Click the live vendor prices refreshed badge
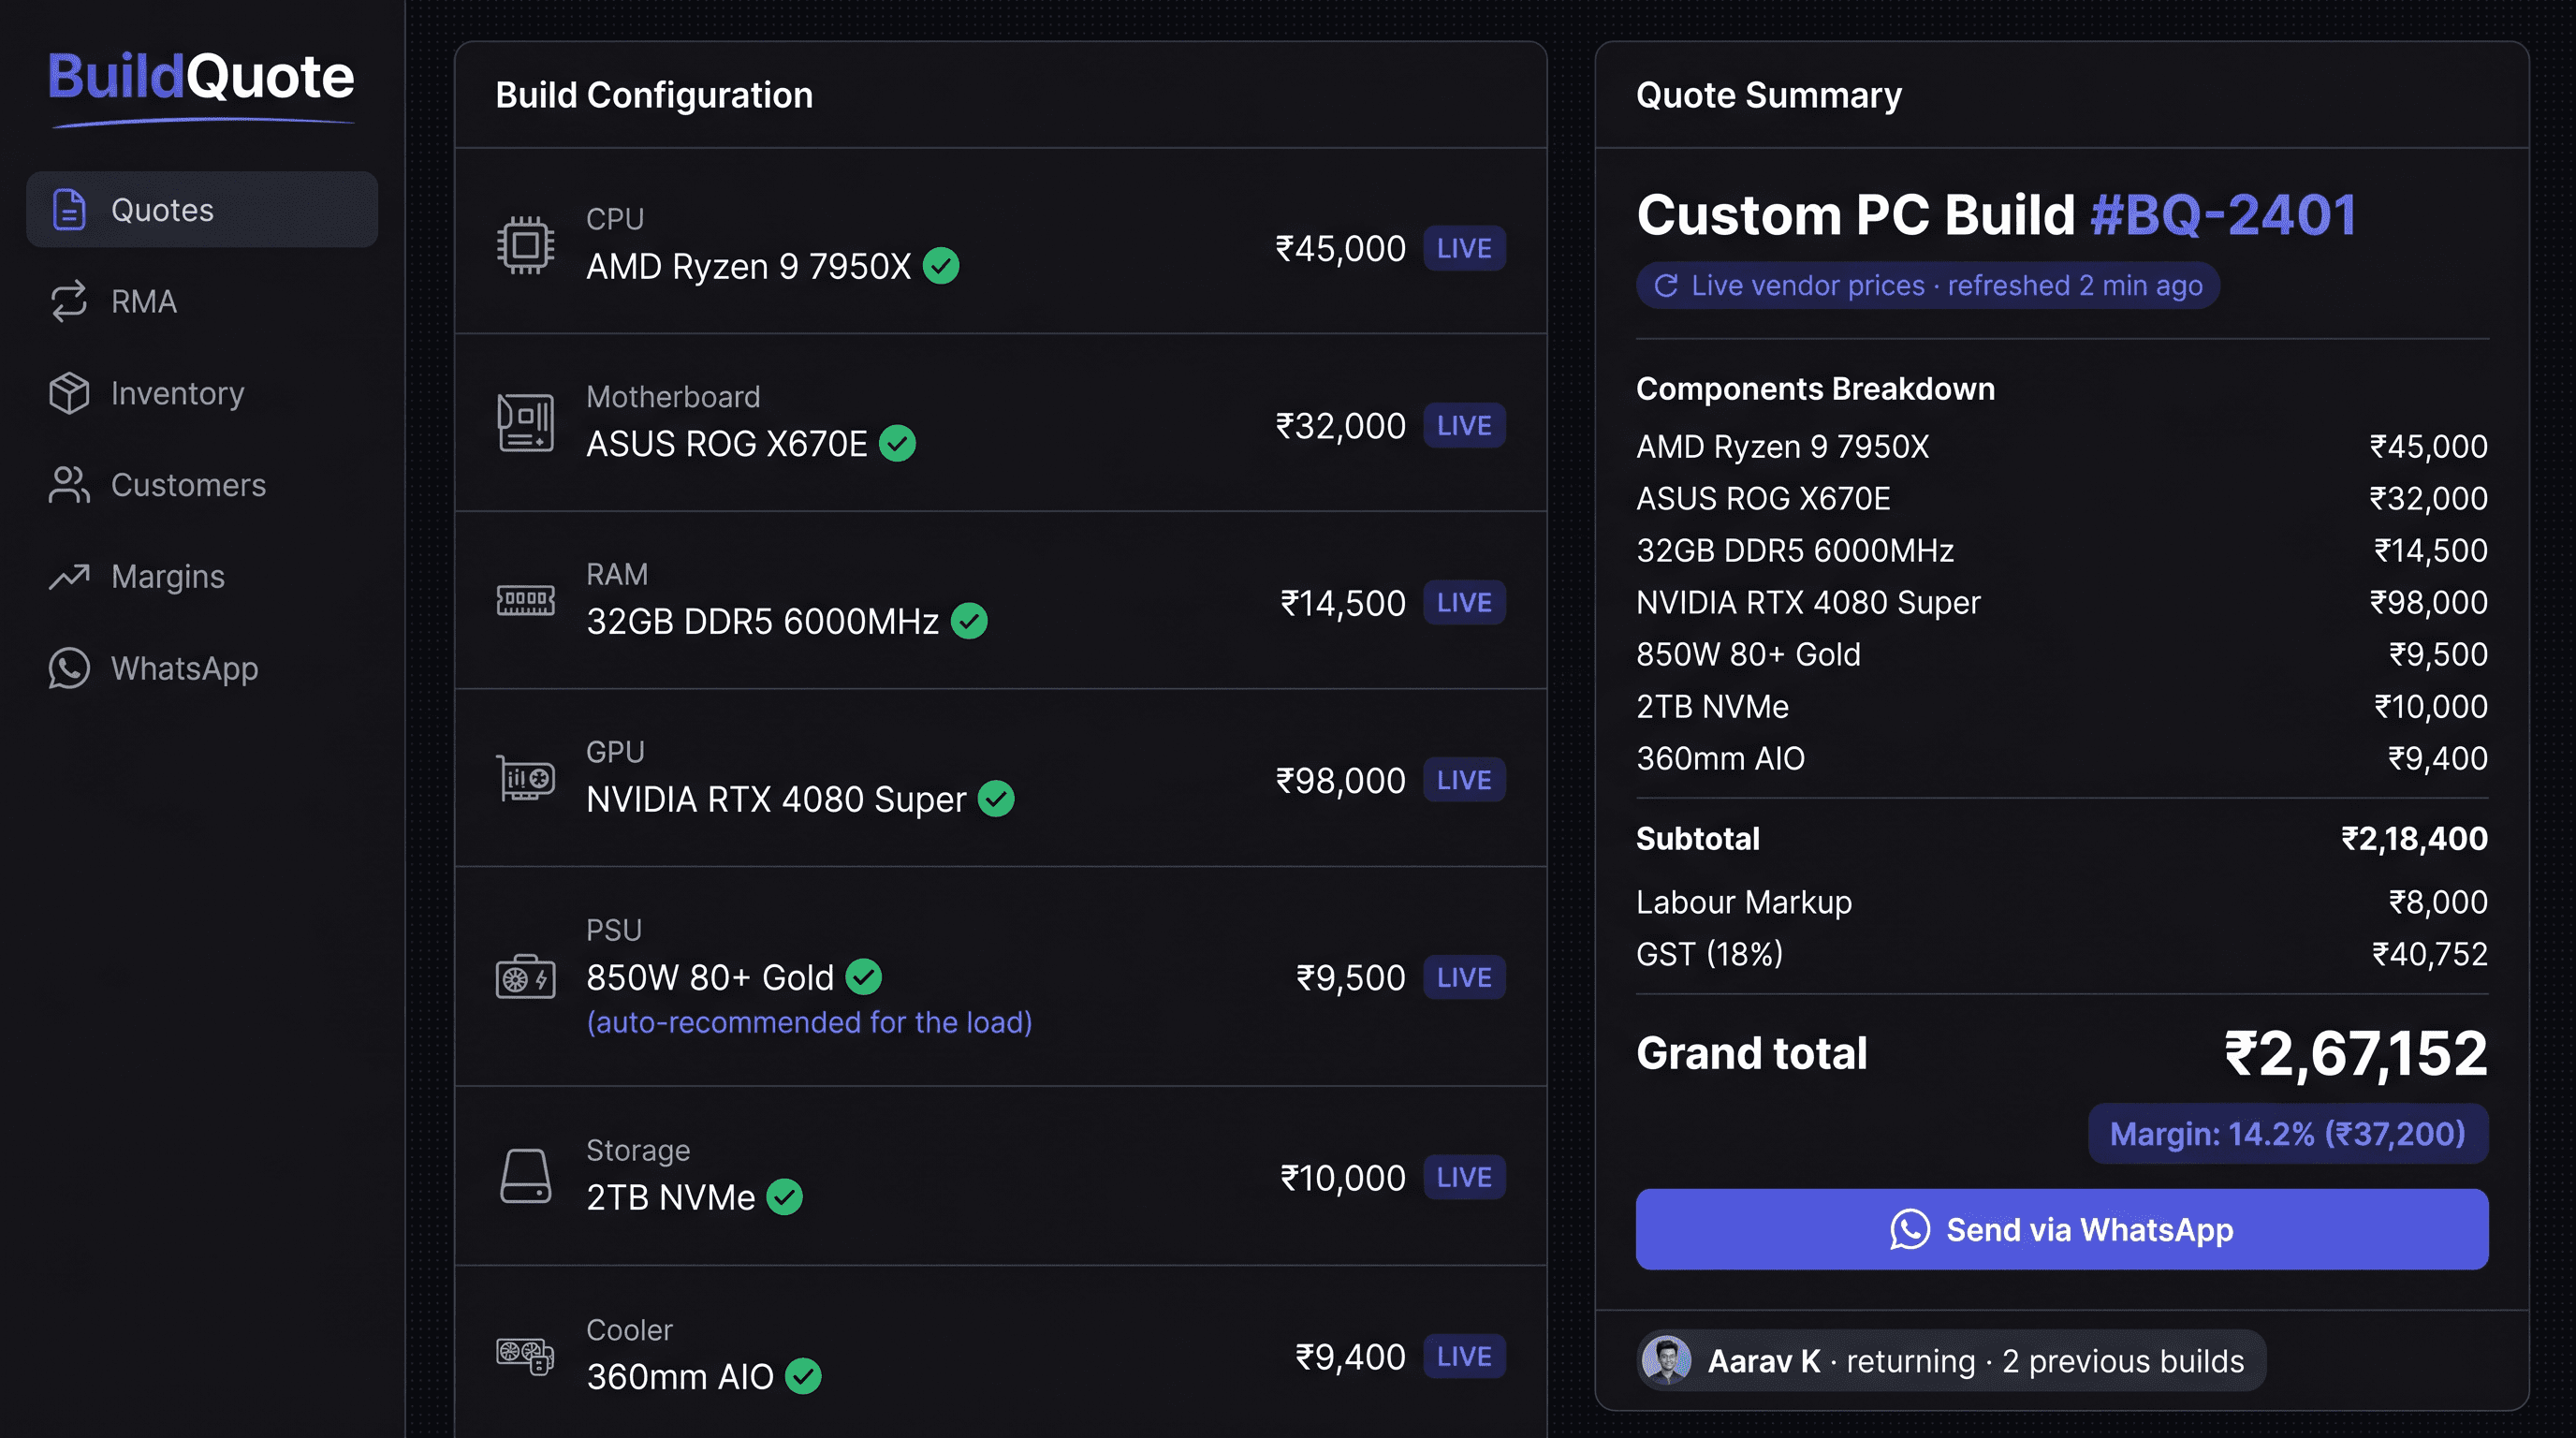This screenshot has width=2576, height=1438. click(1927, 286)
